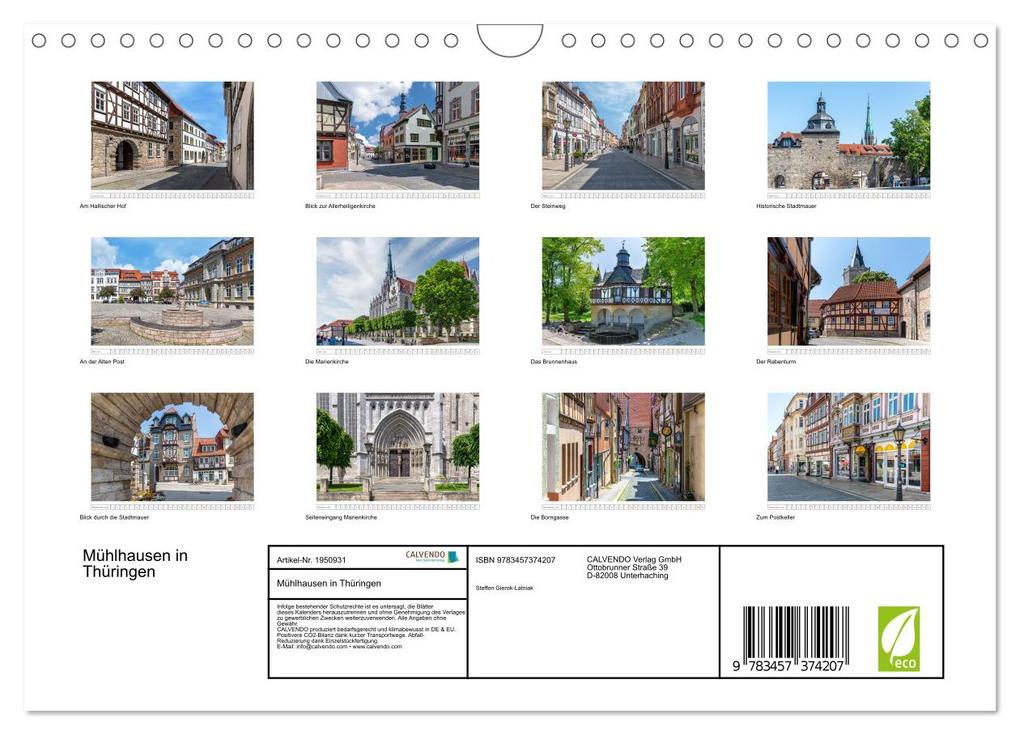Open the 'Zum Postkeller' street thumbnail
Viewport: 1020px width, 735px height.
[846, 447]
